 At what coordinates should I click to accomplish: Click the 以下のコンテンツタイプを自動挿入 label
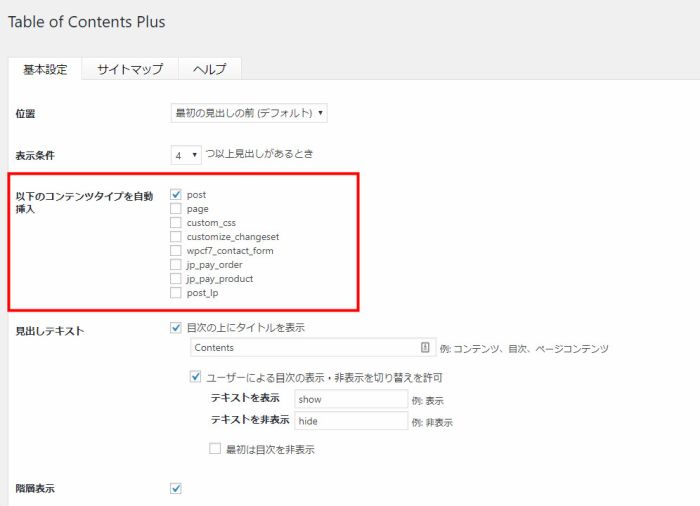pos(84,202)
